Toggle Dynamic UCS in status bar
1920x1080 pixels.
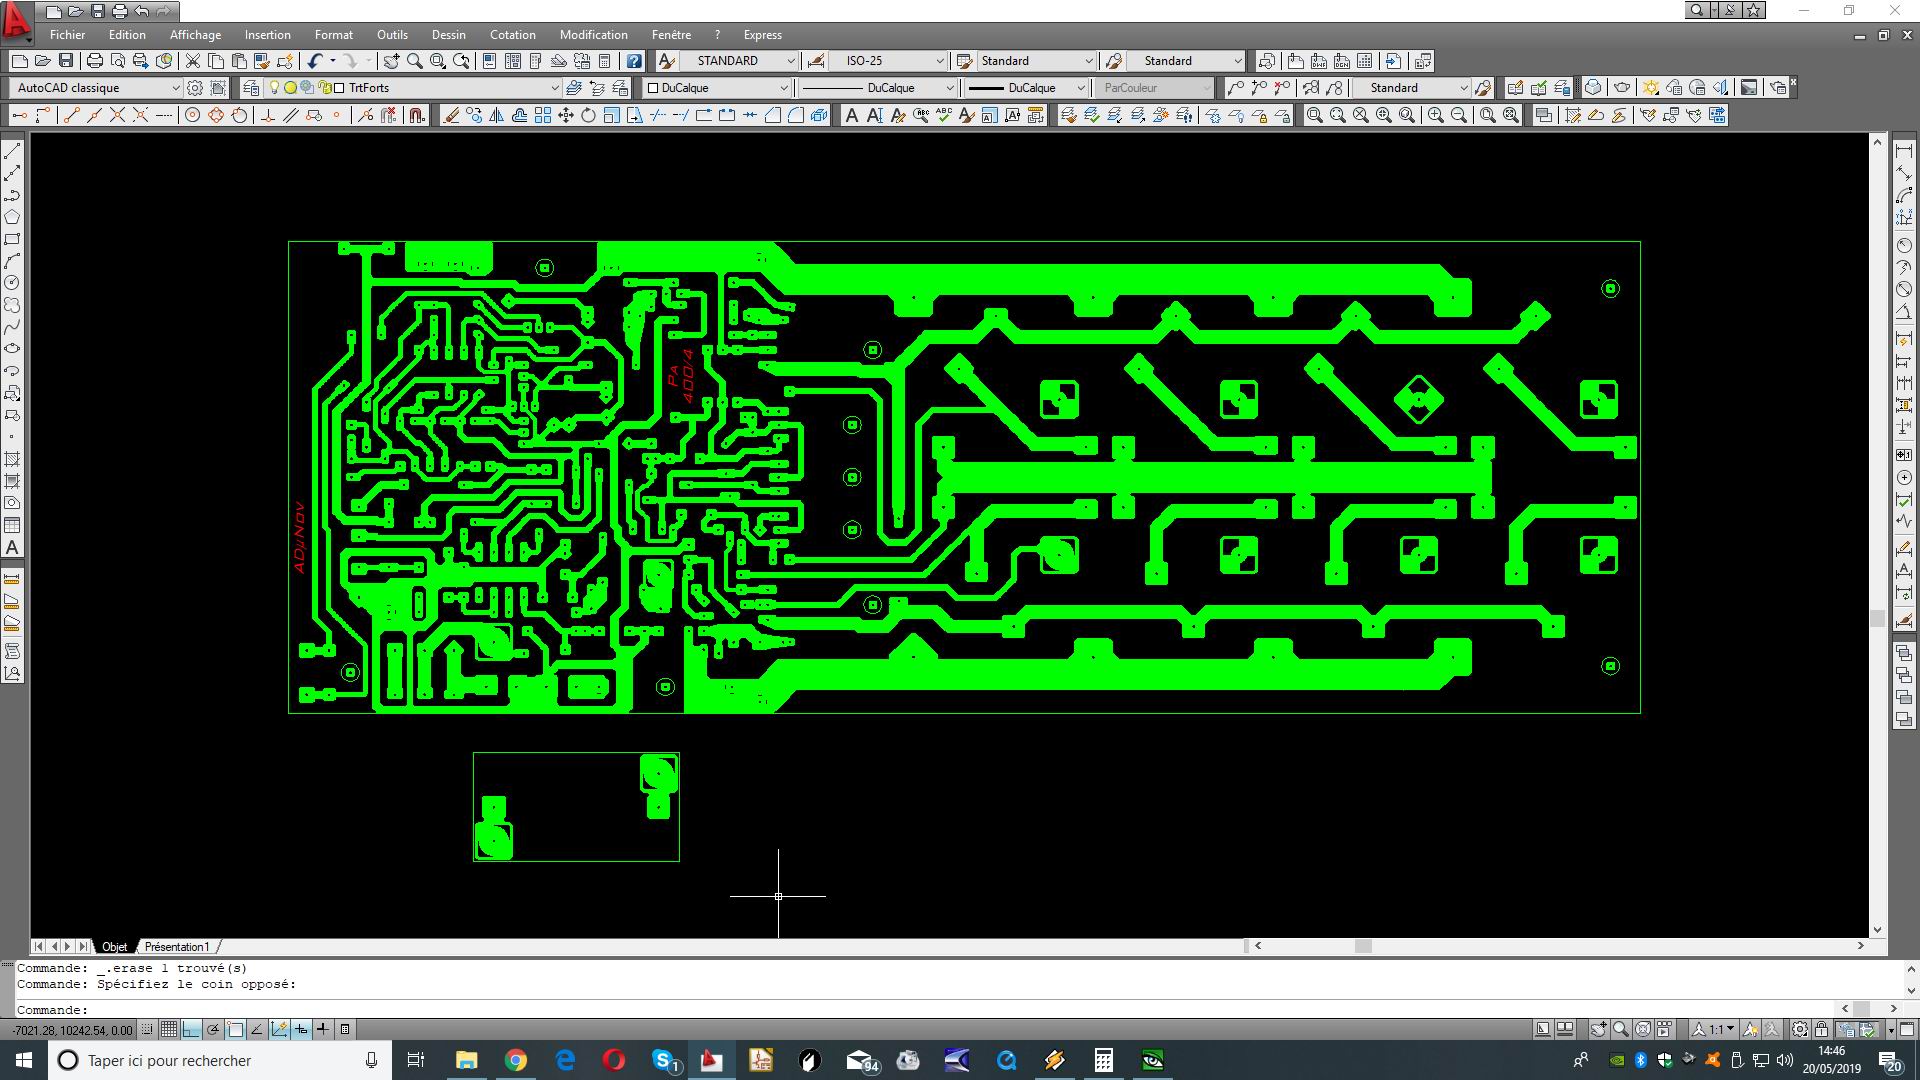point(279,1029)
